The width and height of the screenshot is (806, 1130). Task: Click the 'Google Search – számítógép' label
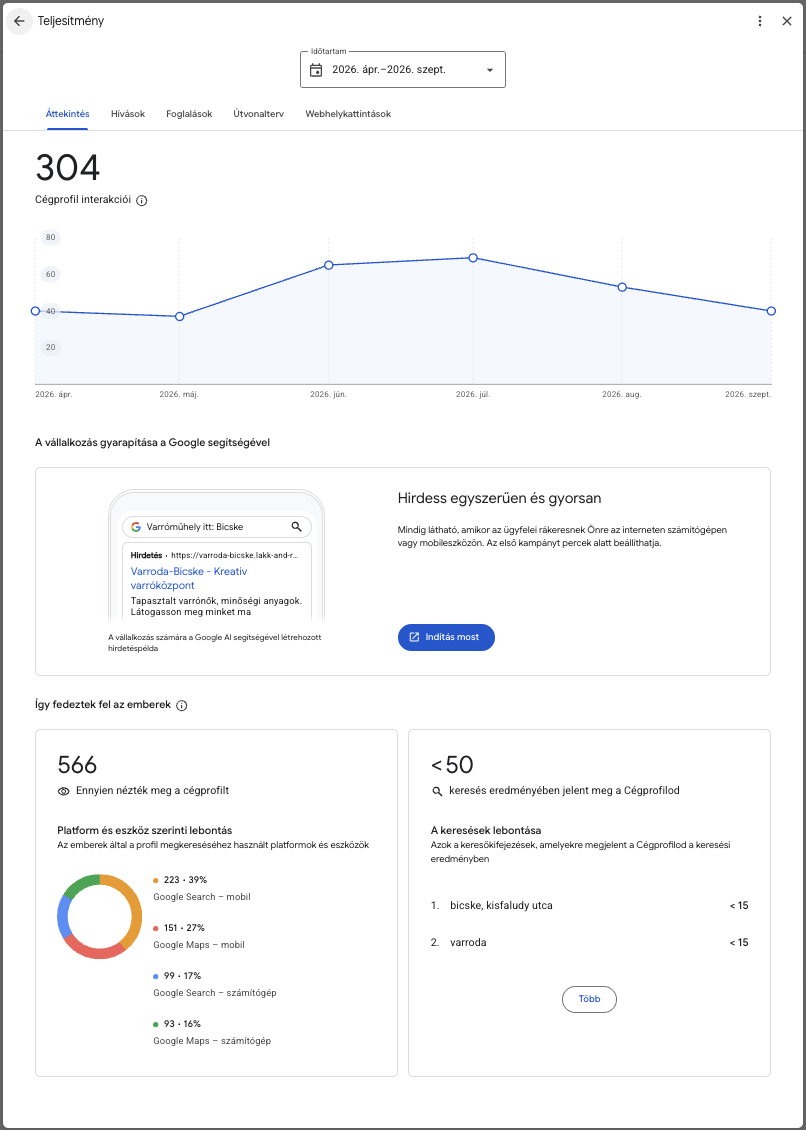coord(215,992)
